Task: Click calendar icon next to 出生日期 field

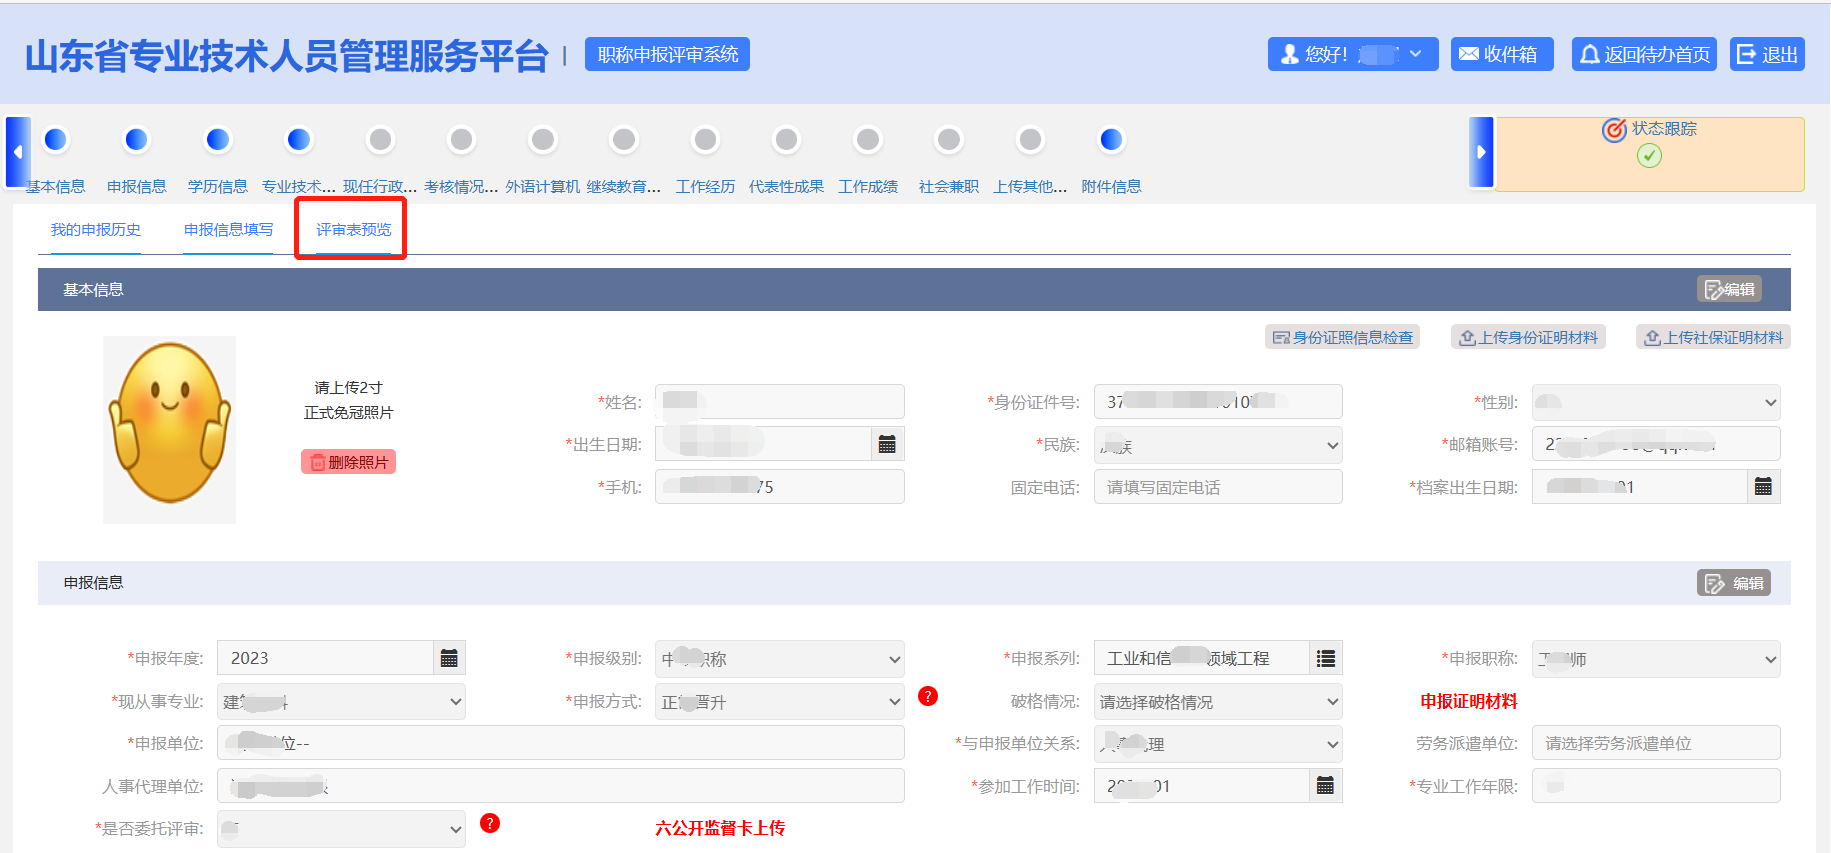Action: click(x=887, y=445)
